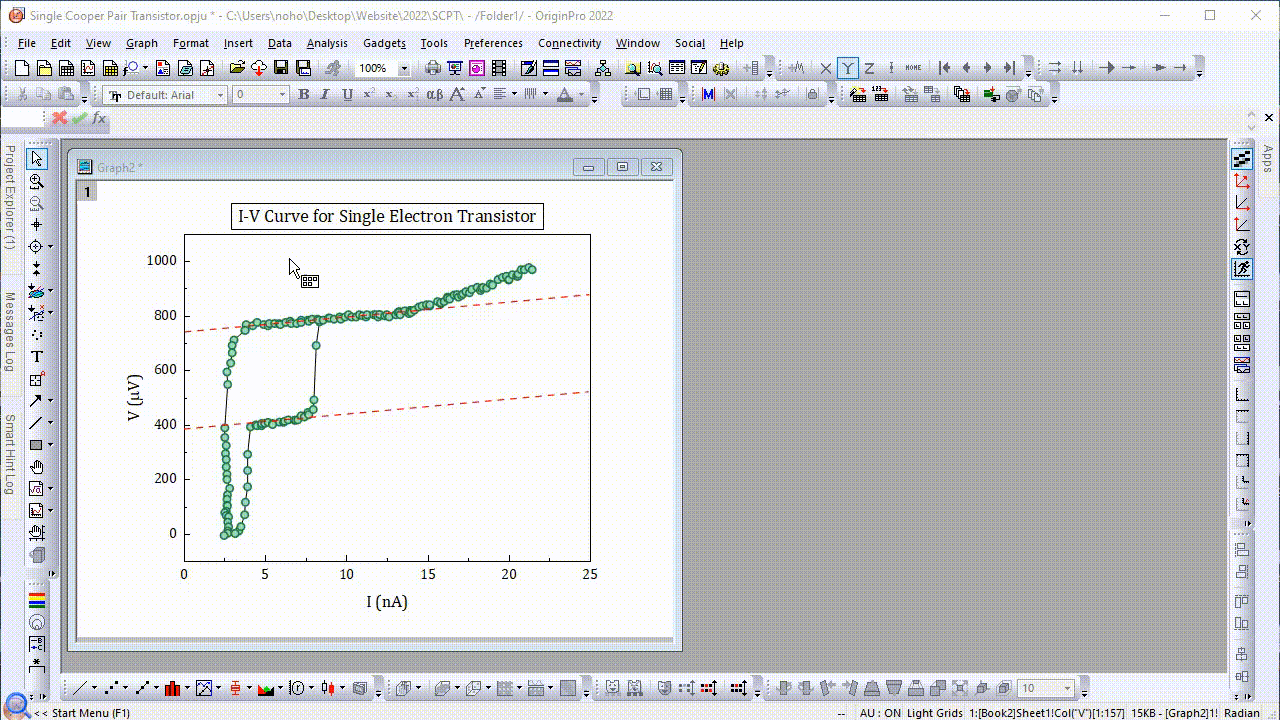Open the Messages Log side tab
1280x720 pixels.
(x=9, y=332)
